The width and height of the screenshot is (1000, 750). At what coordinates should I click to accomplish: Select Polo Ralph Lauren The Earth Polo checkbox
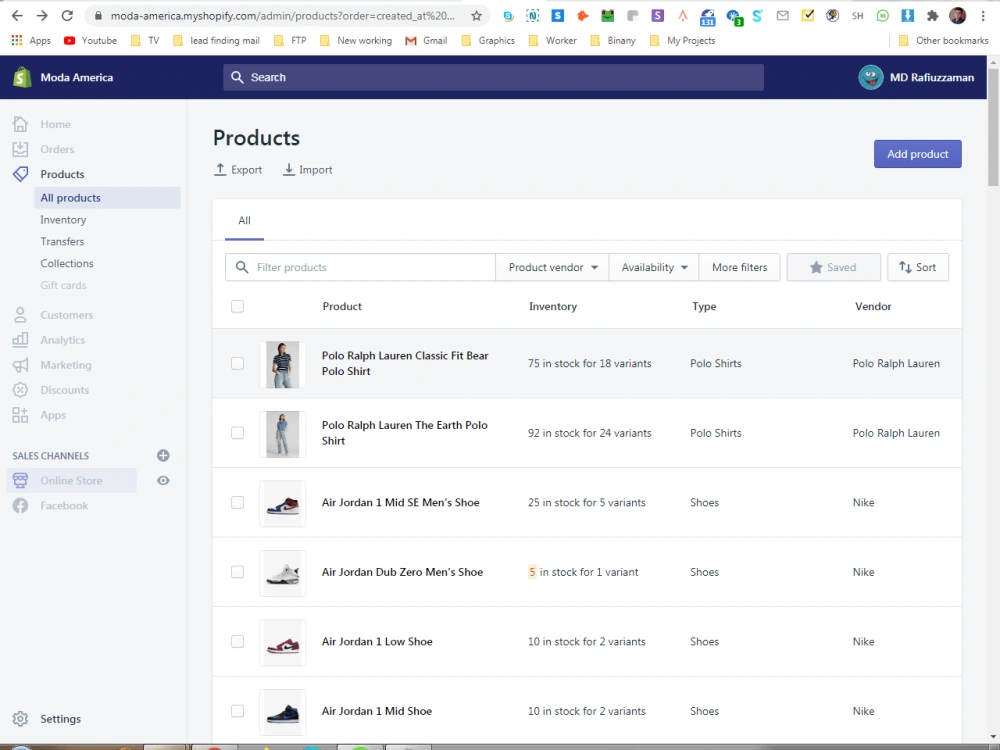237,433
